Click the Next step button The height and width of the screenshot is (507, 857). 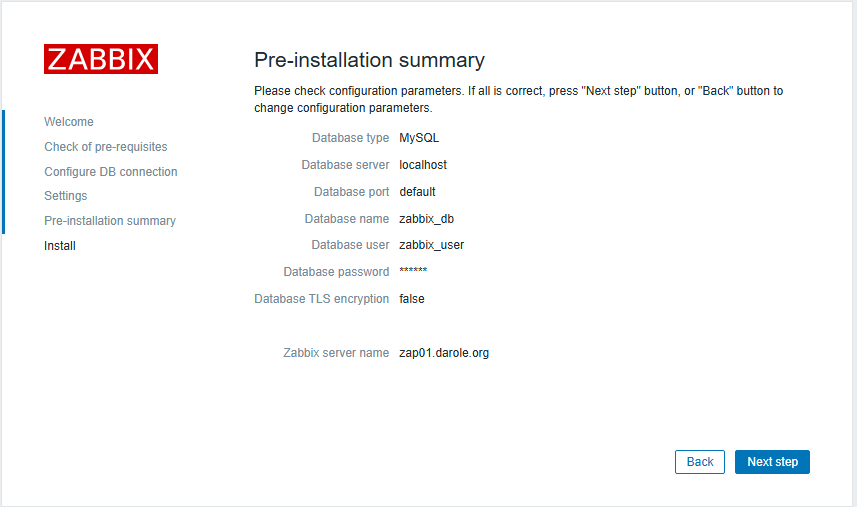point(772,462)
